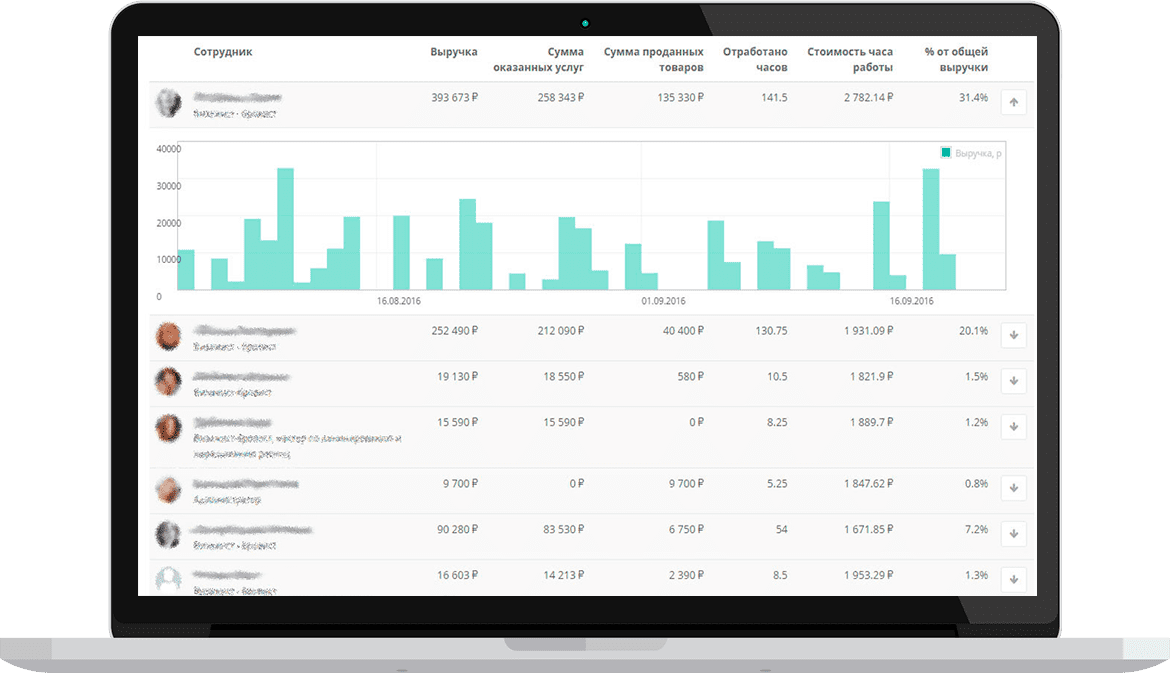Select the 1 847.62 ₽ hourly cost cell
The height and width of the screenshot is (673, 1170).
[x=869, y=483]
